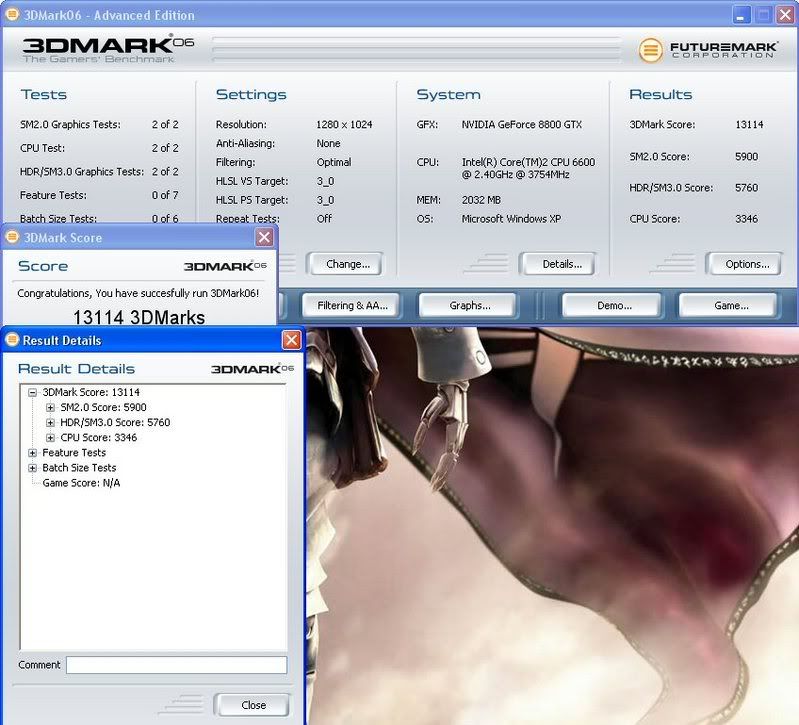
Task: Select the Game Score: N/A tree item
Action: tap(81, 483)
